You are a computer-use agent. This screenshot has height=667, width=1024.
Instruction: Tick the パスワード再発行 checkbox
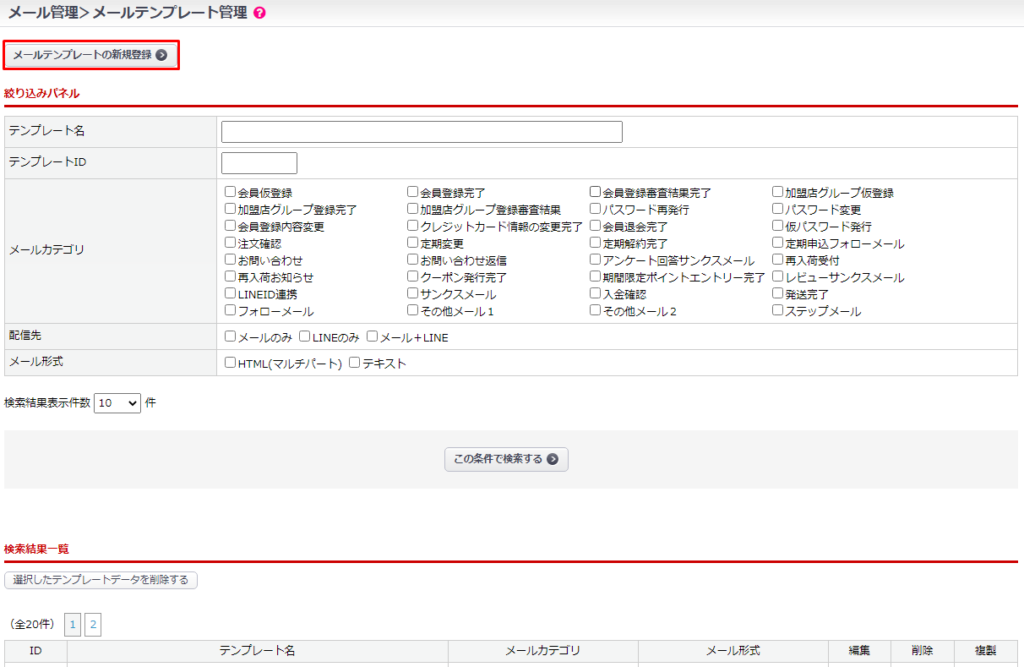coord(595,209)
